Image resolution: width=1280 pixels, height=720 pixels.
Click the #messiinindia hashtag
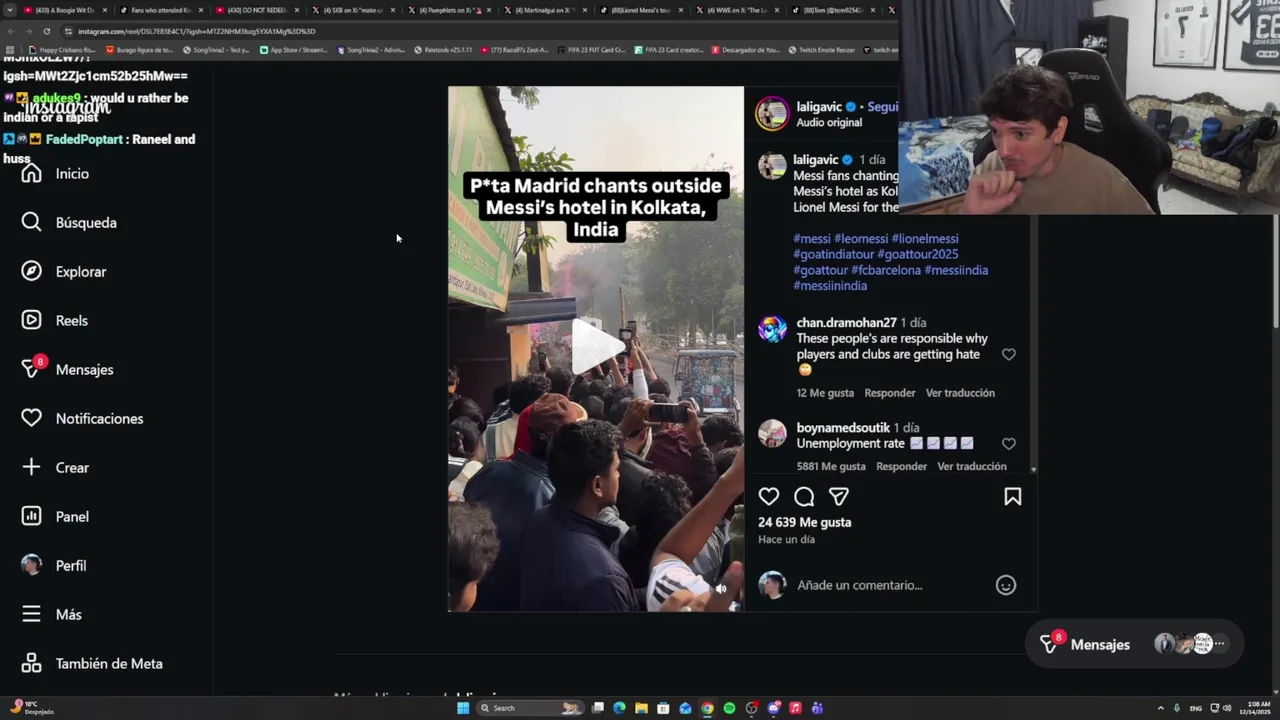pos(830,286)
